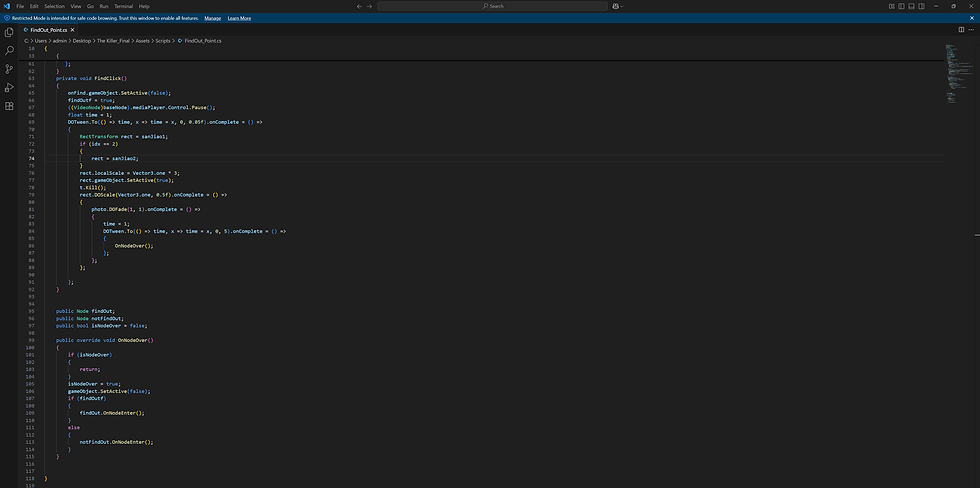Click the Copilot icon in title bar
The width and height of the screenshot is (980, 488).
[616, 6]
